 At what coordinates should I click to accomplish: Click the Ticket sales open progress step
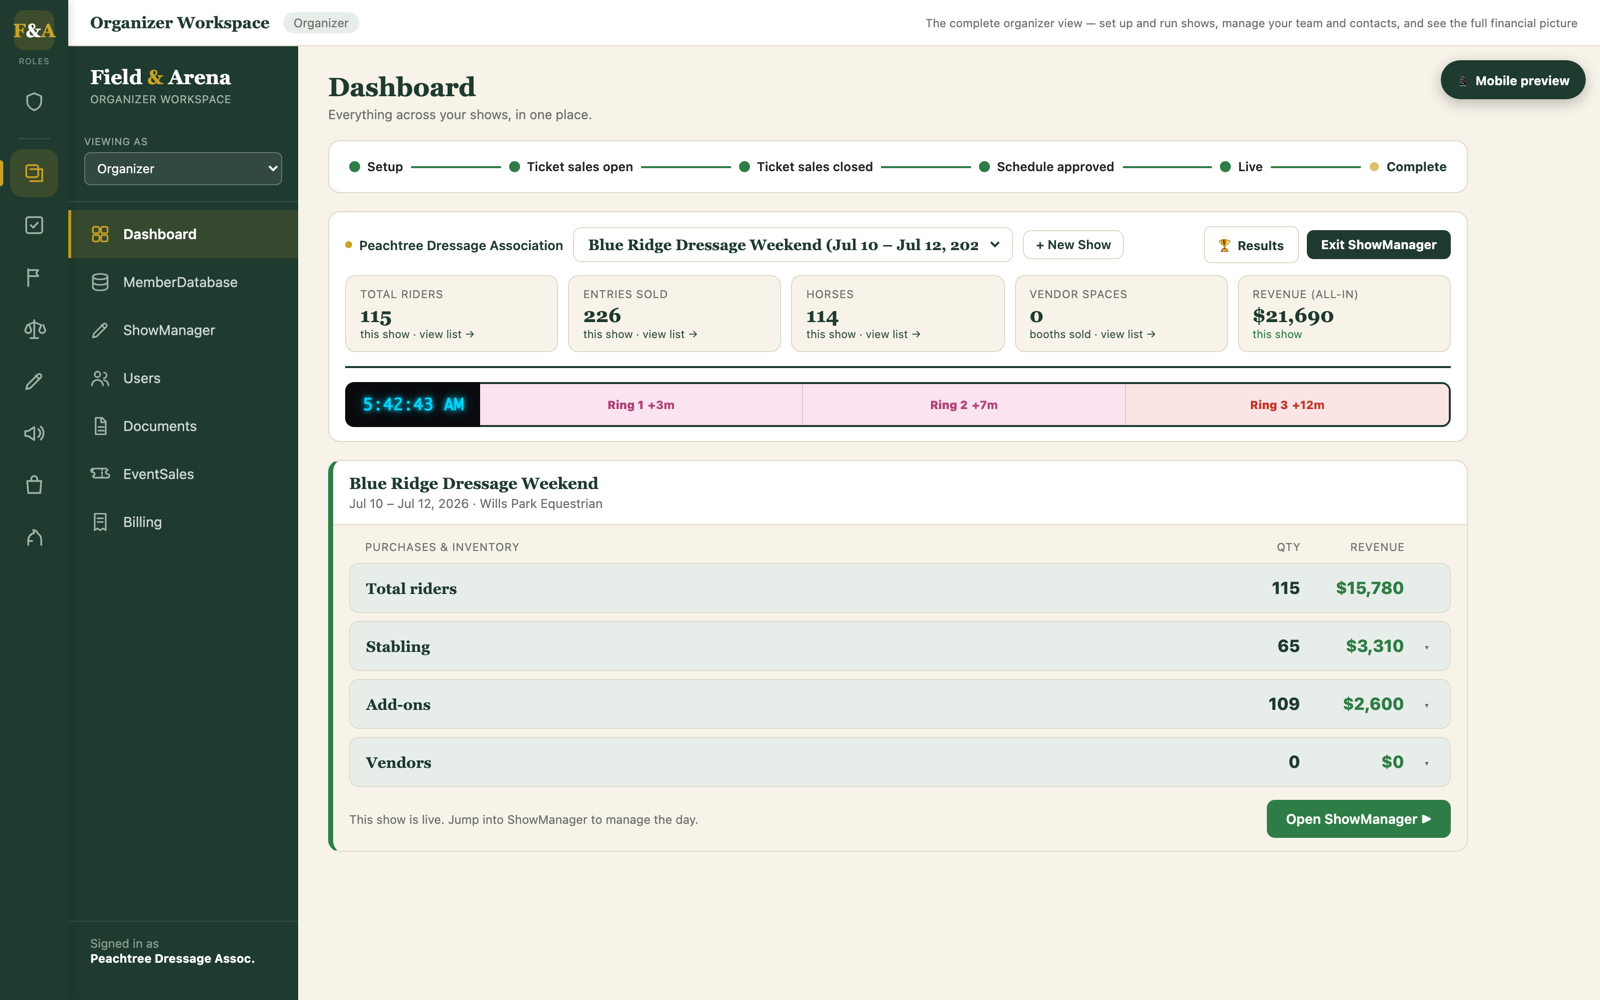tap(571, 167)
